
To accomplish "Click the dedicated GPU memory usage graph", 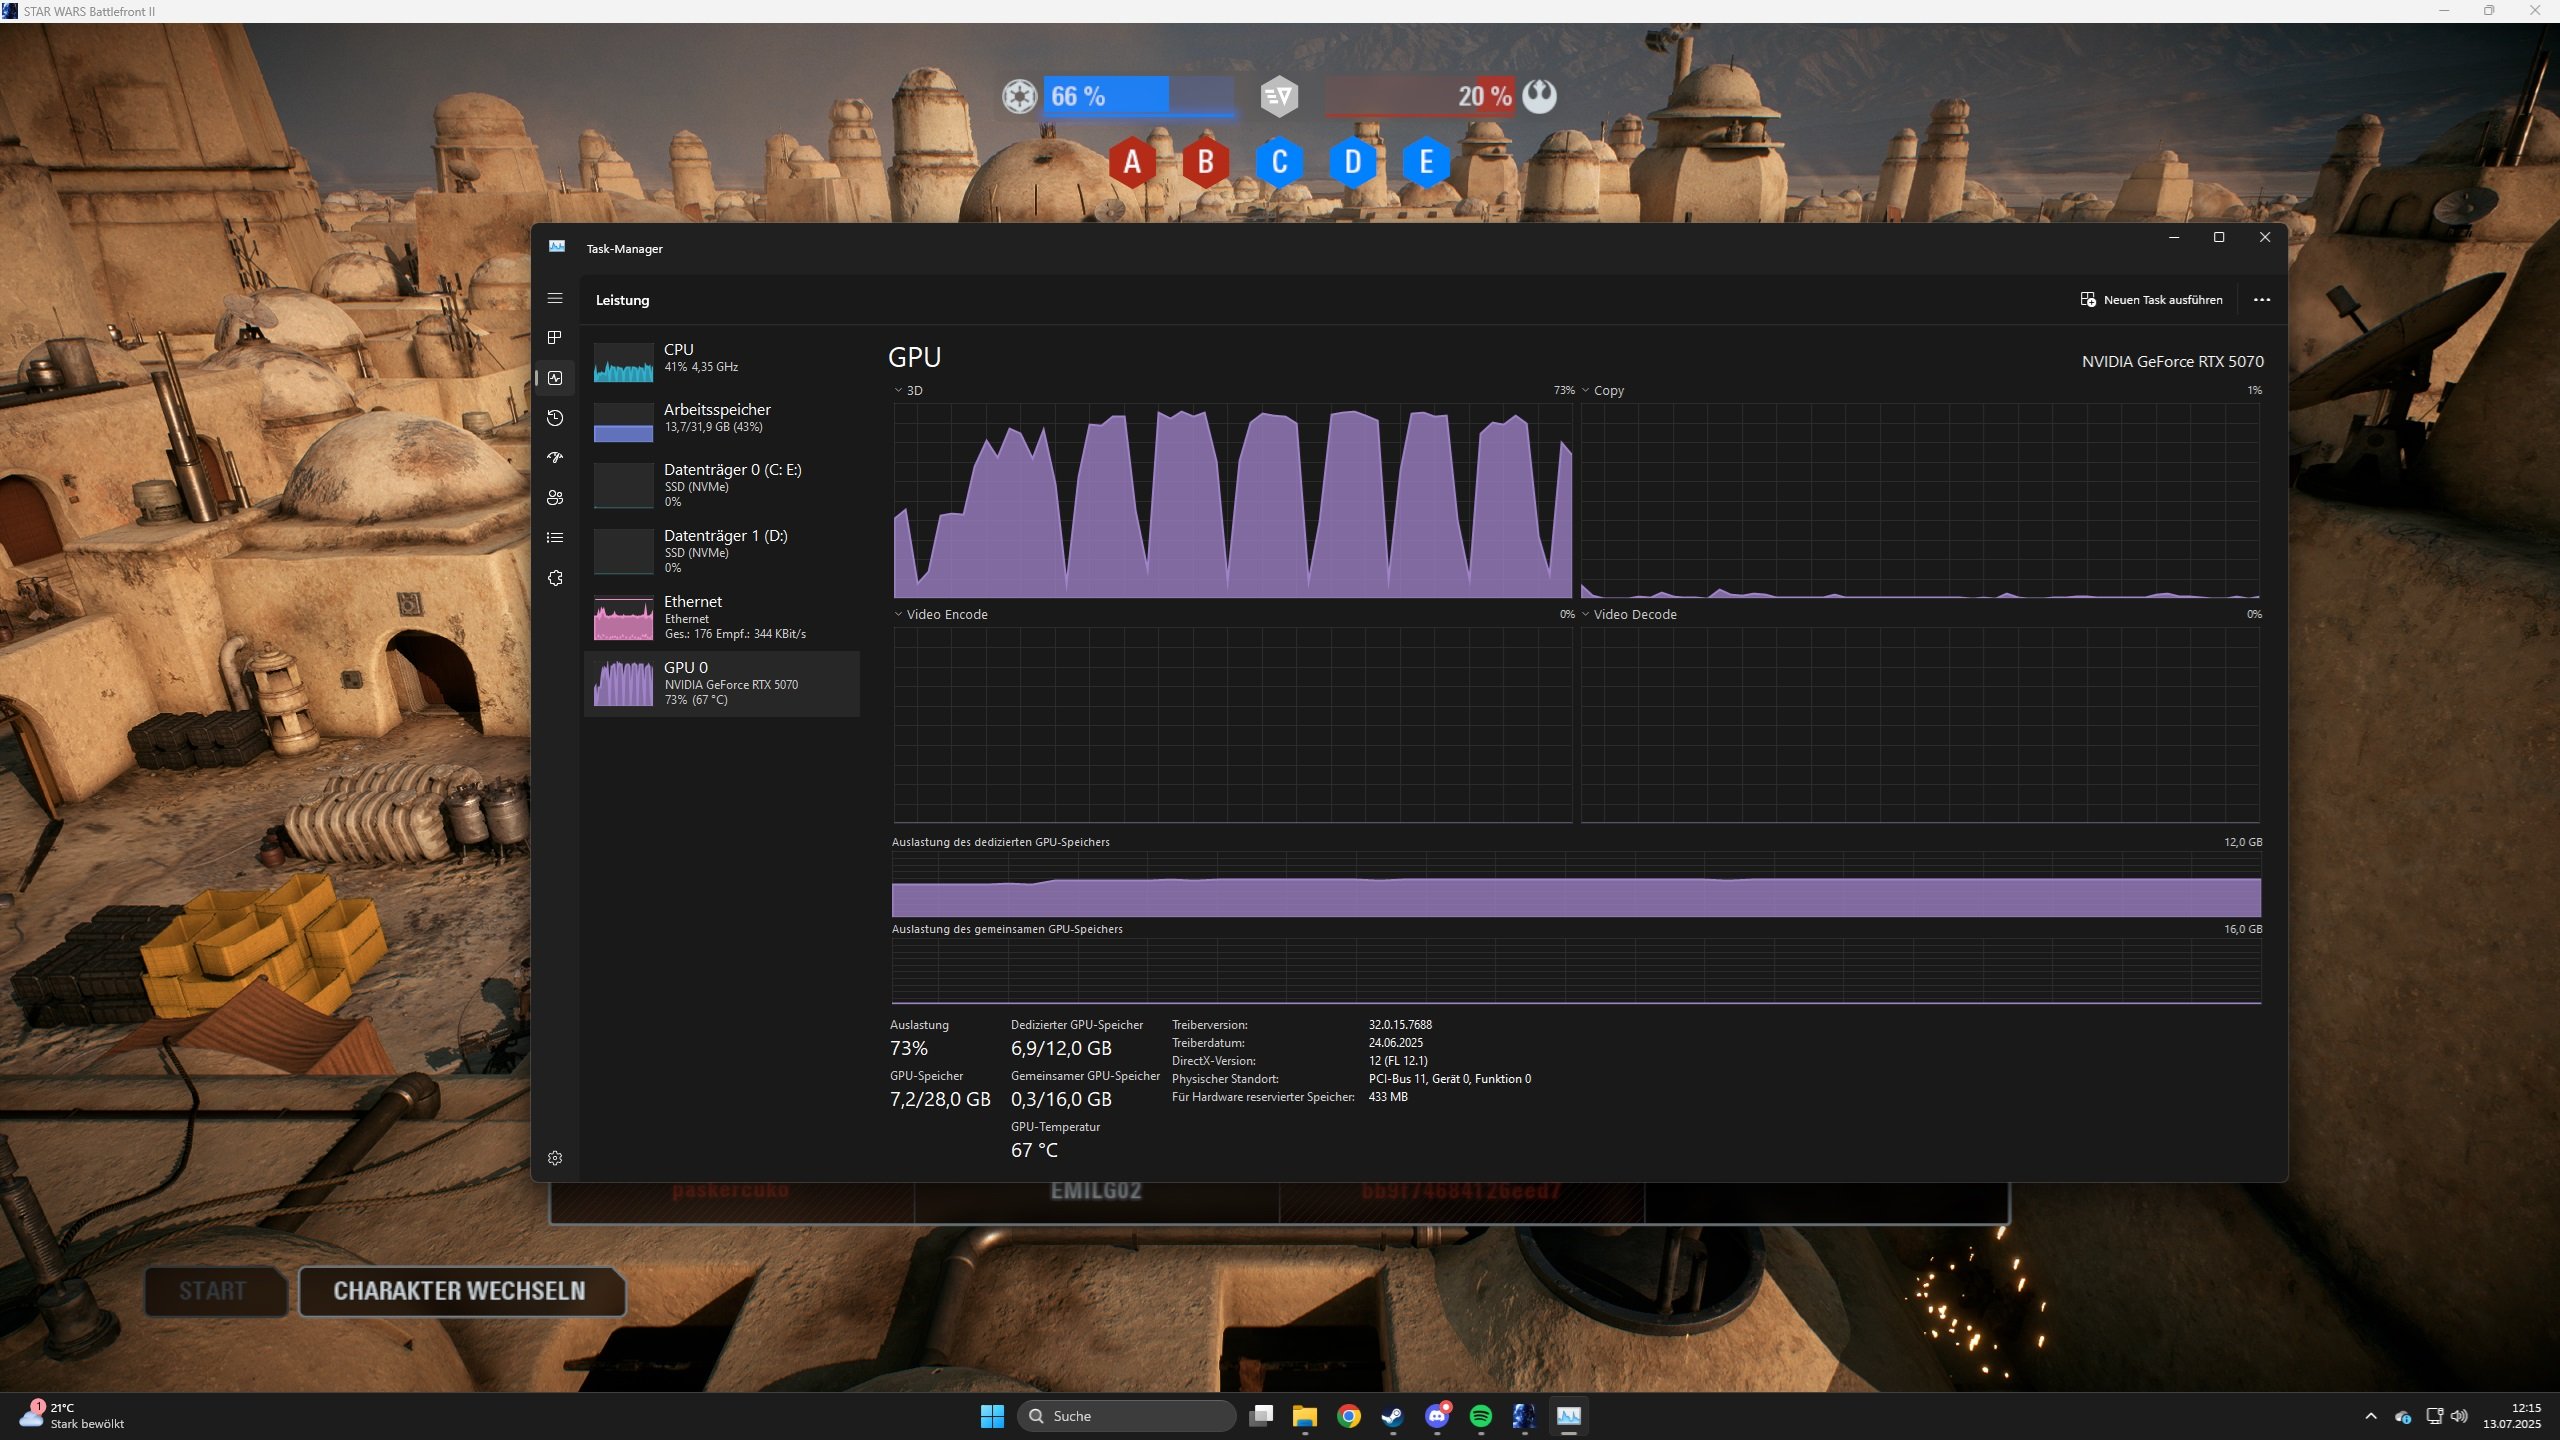I will (x=1576, y=885).
